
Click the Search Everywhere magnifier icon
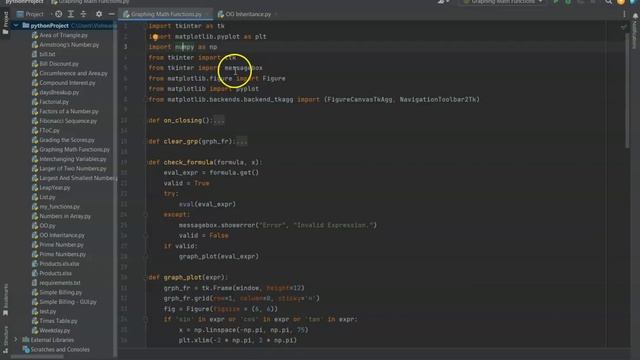(608, 2)
